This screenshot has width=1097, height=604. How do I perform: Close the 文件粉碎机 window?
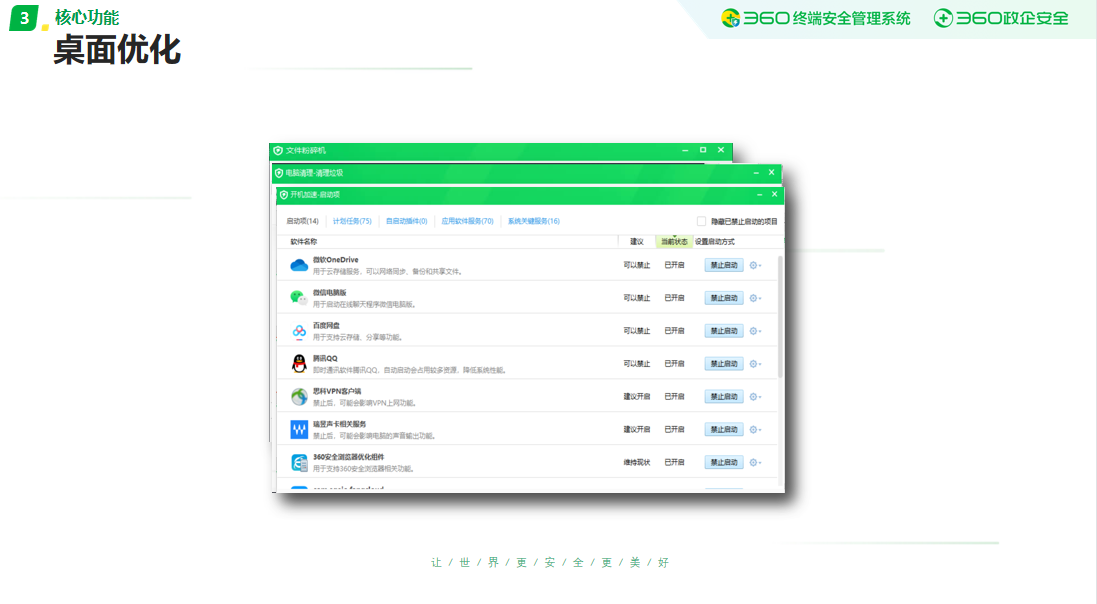721,150
